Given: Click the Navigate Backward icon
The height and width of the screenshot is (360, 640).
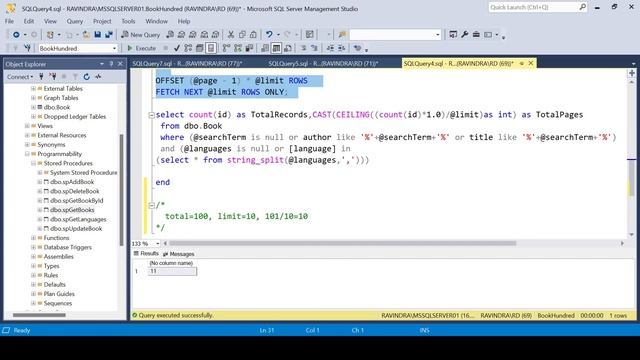Looking at the screenshot, I should click(x=16, y=35).
